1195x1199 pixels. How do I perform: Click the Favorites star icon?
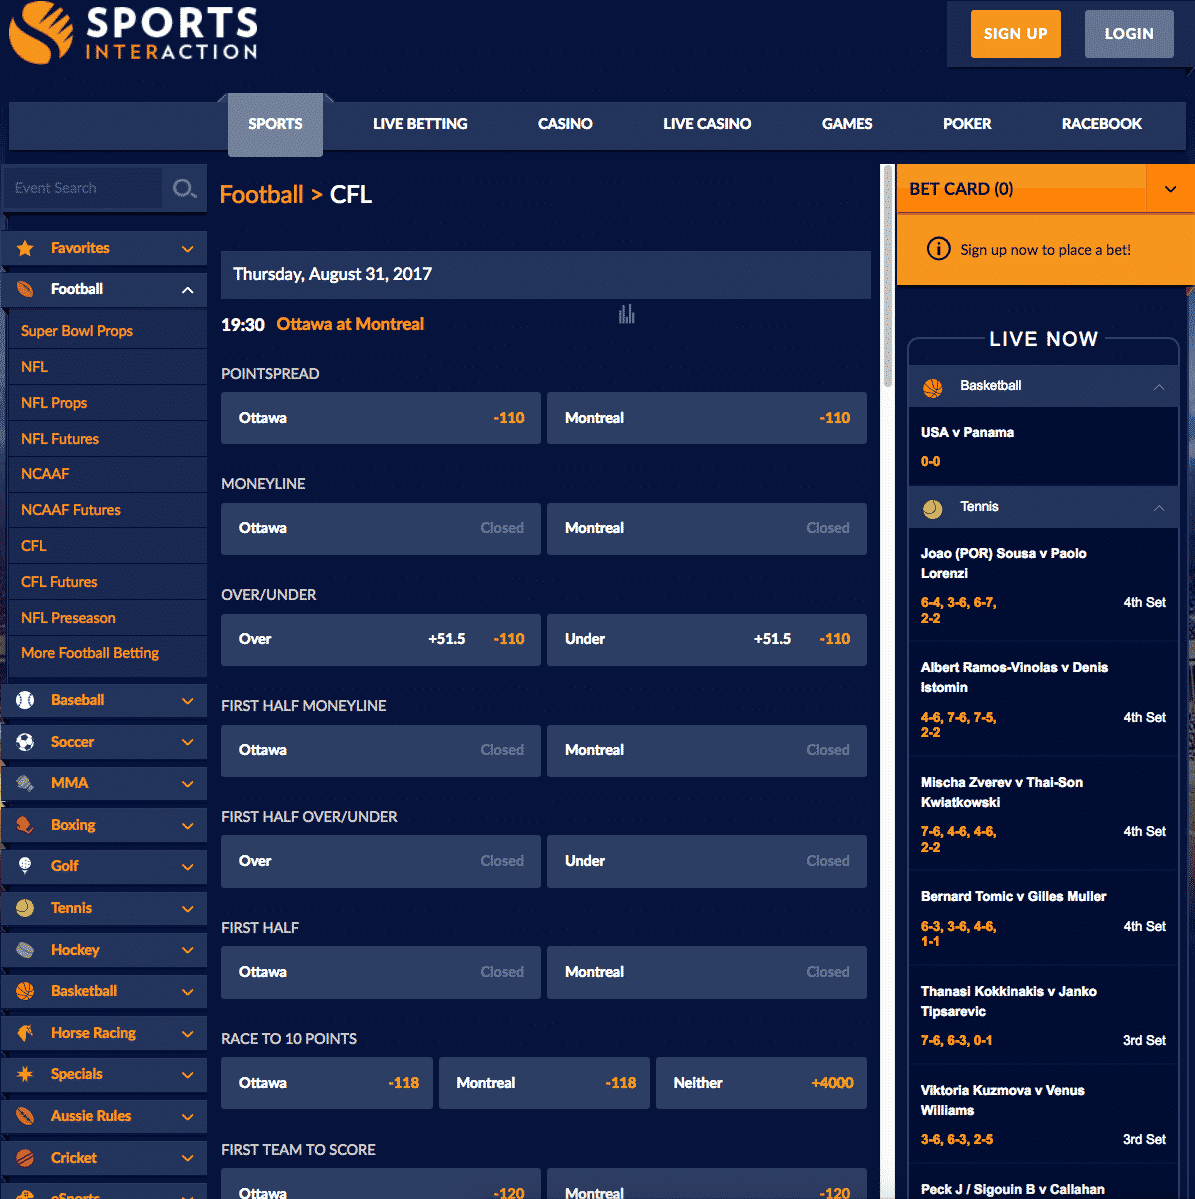click(25, 249)
